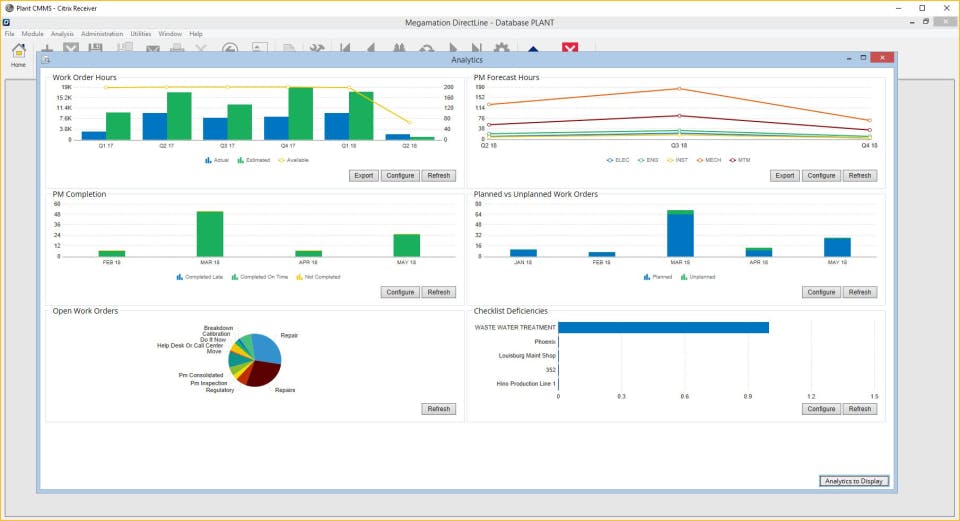The width and height of the screenshot is (960, 521).
Task: Click the Analytics window title icon
Action: click(x=46, y=59)
